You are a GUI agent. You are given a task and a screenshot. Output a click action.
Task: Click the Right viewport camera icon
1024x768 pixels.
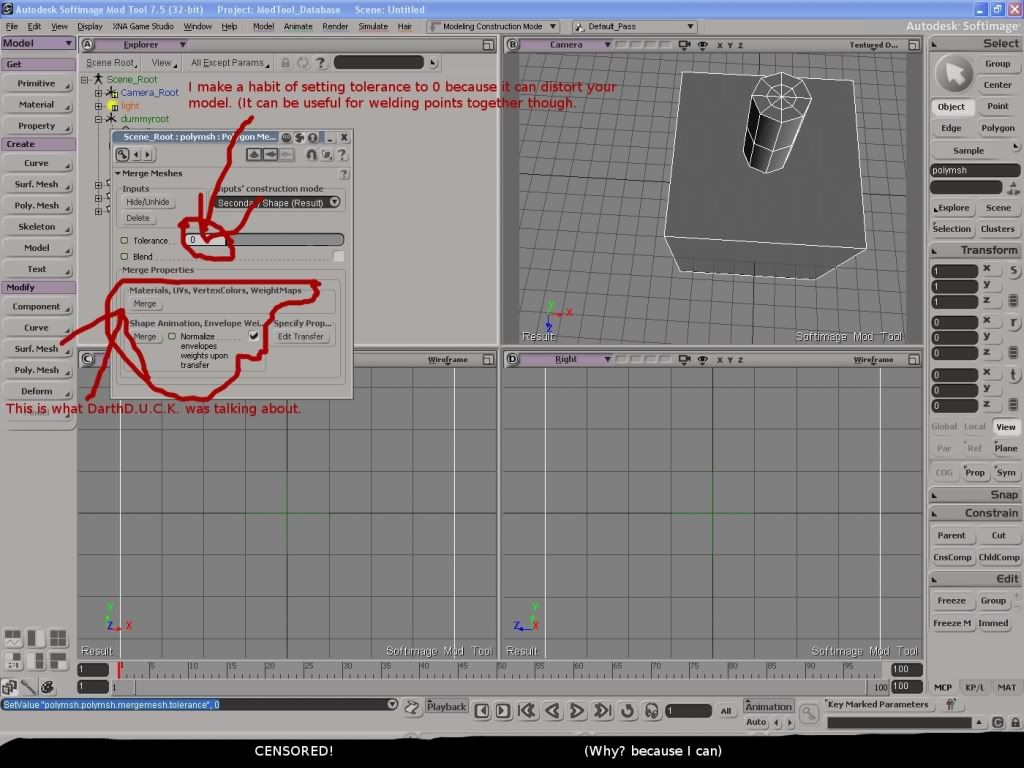[x=684, y=360]
